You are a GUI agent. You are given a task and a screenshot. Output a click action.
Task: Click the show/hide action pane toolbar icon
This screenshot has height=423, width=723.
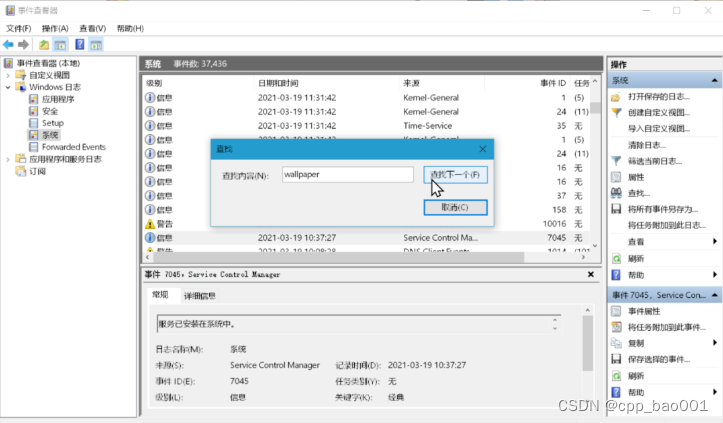[x=96, y=45]
